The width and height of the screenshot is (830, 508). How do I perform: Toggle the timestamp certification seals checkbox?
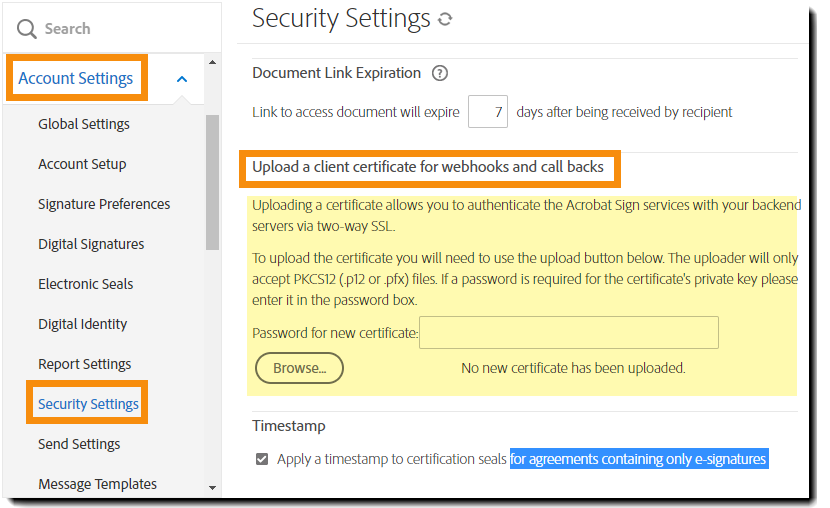[262, 459]
